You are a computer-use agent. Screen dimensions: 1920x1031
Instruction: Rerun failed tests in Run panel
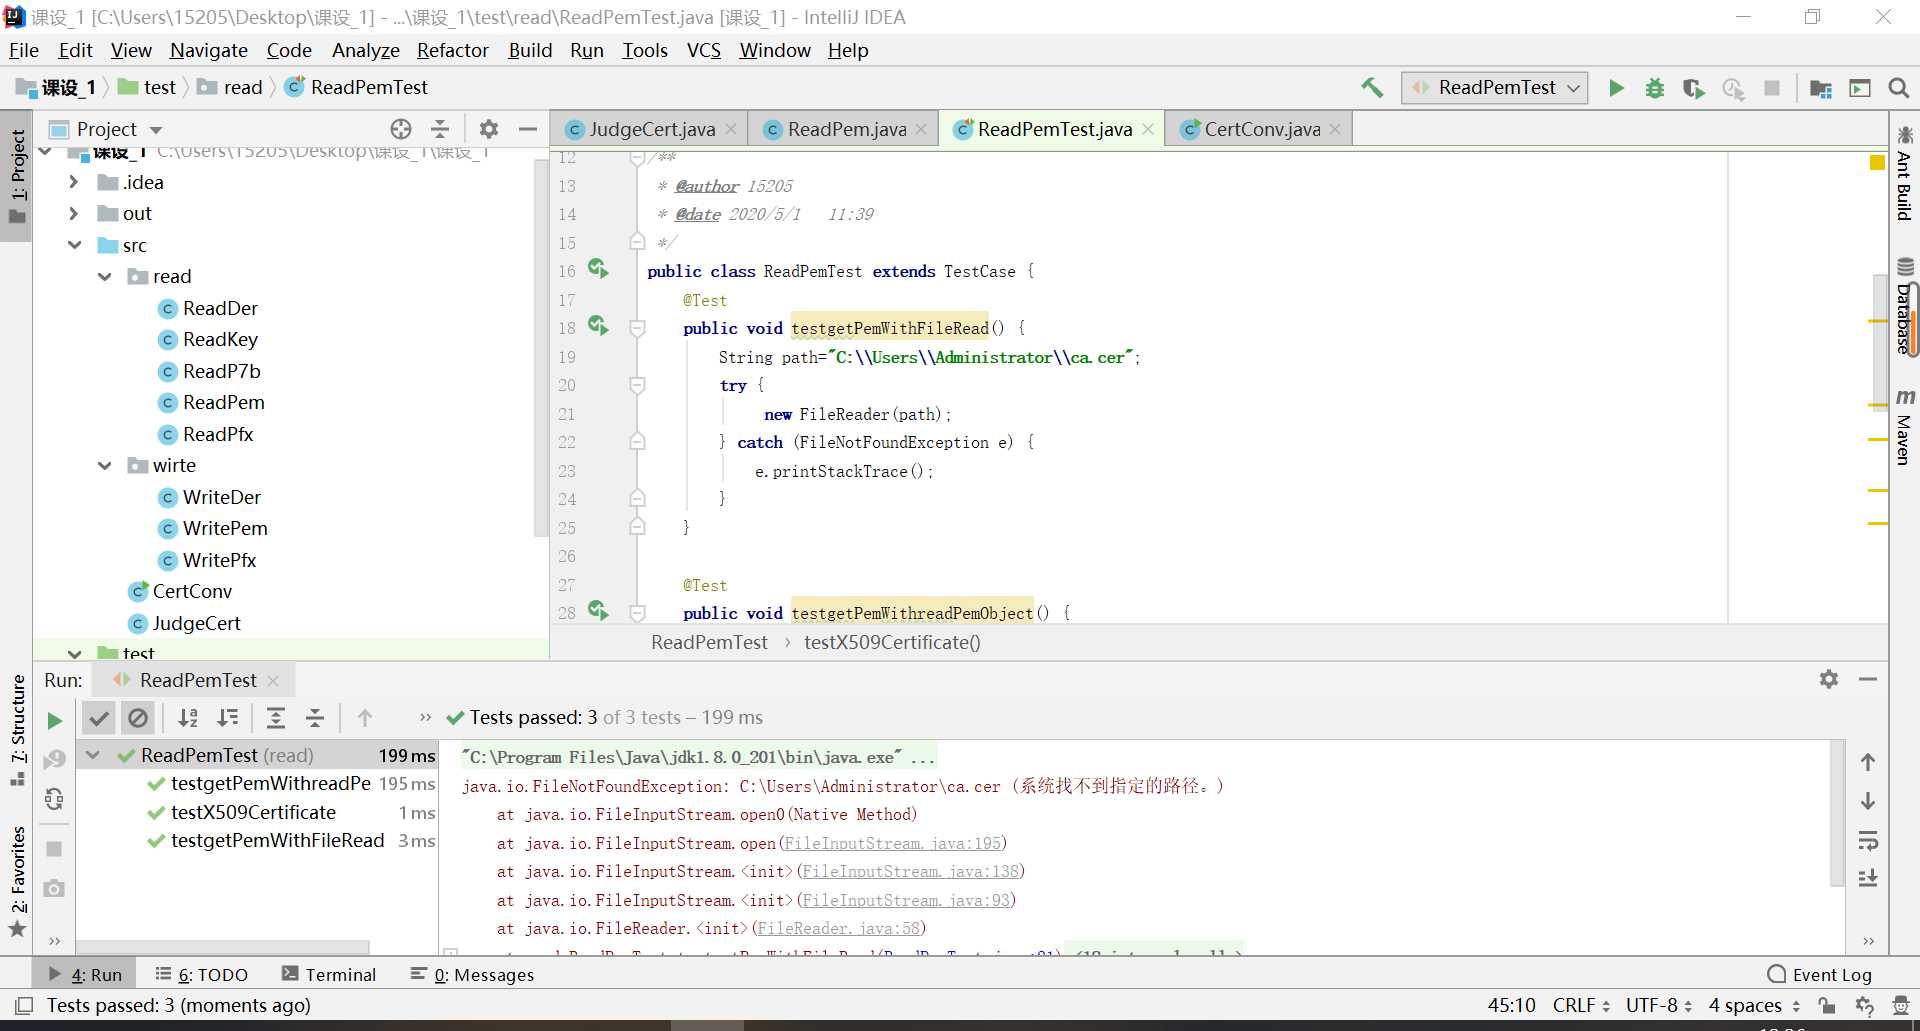[55, 760]
